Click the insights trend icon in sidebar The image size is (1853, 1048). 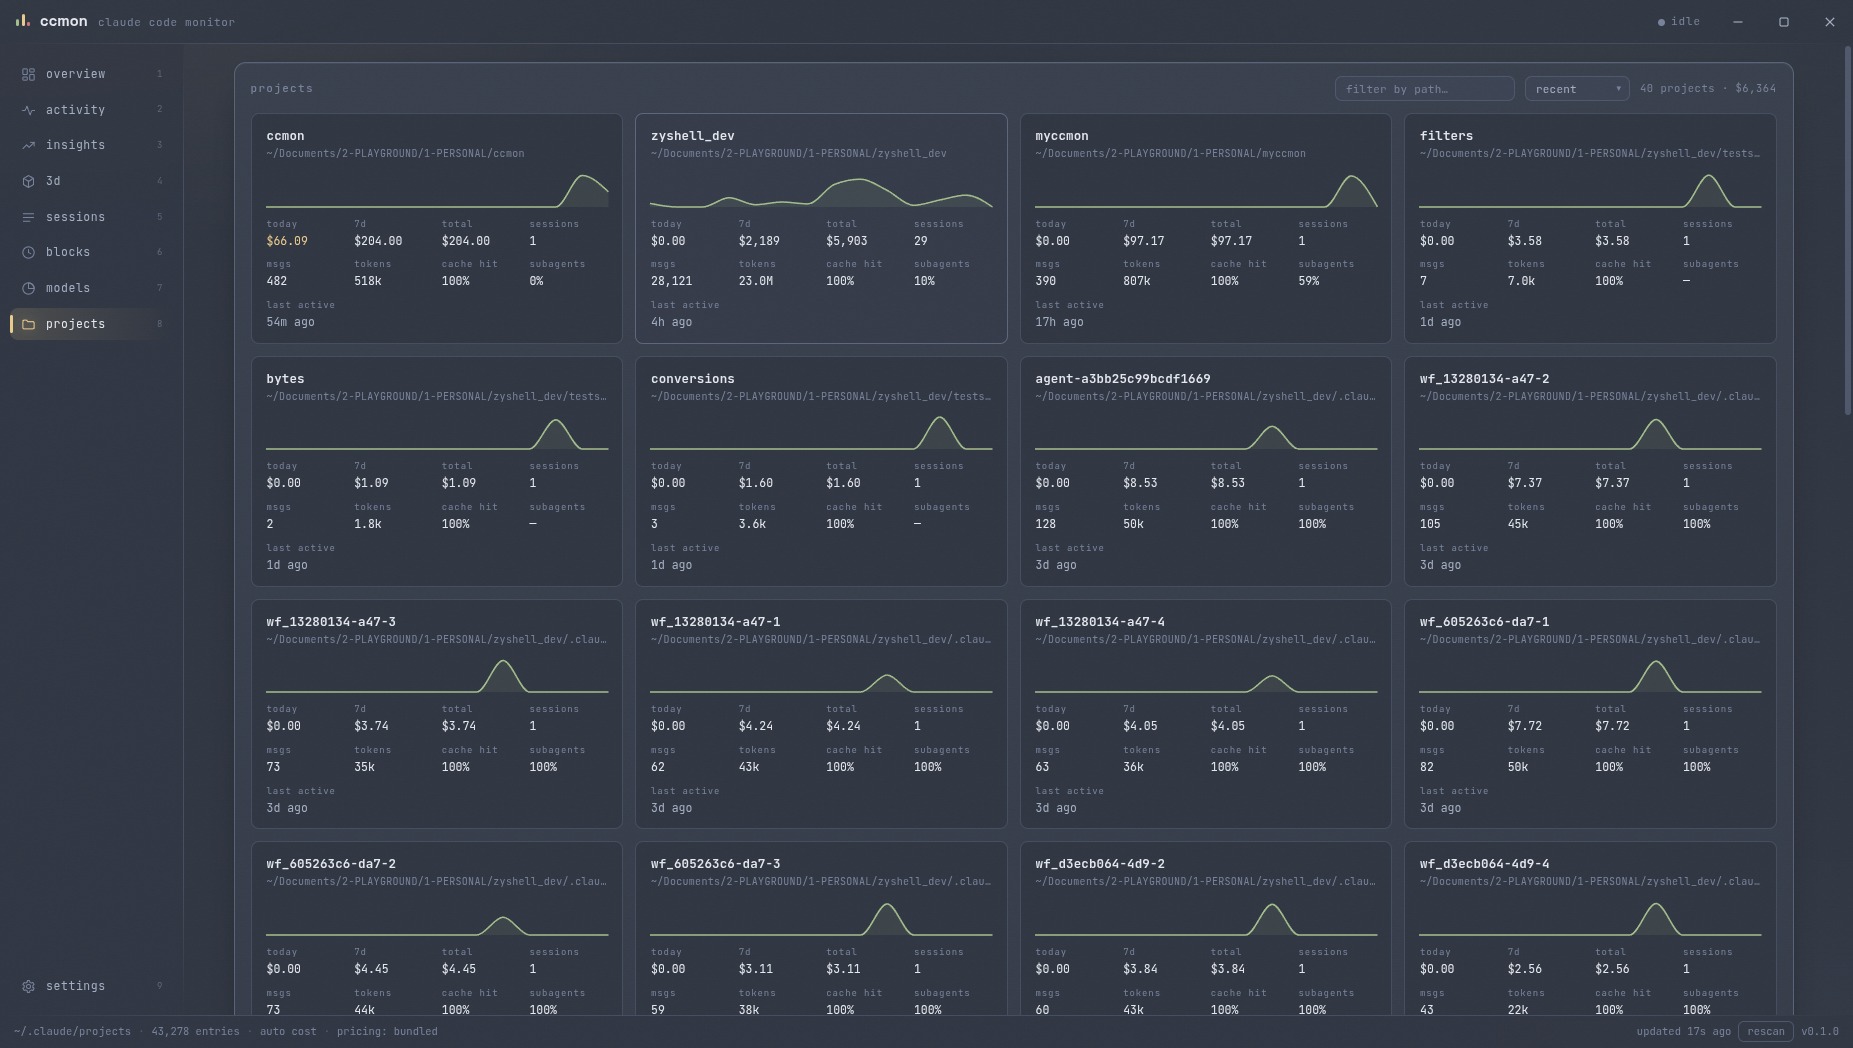point(28,145)
